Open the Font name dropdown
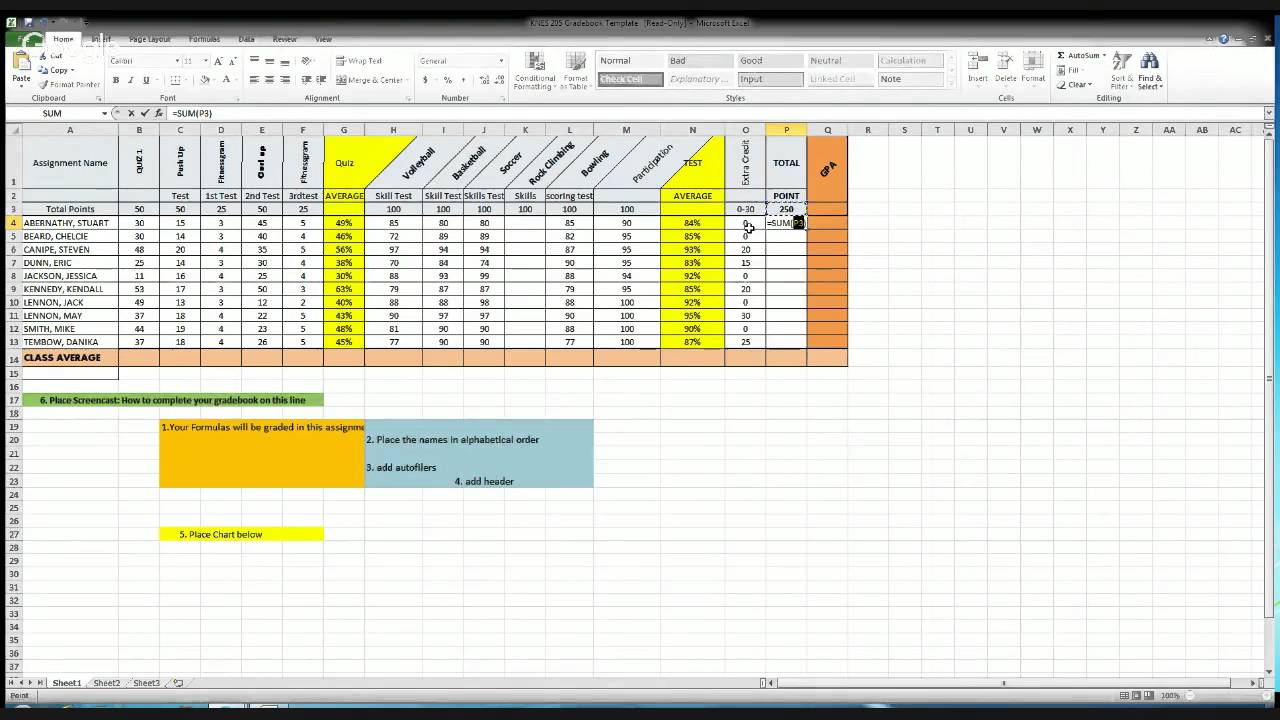1280x720 pixels. click(x=176, y=61)
